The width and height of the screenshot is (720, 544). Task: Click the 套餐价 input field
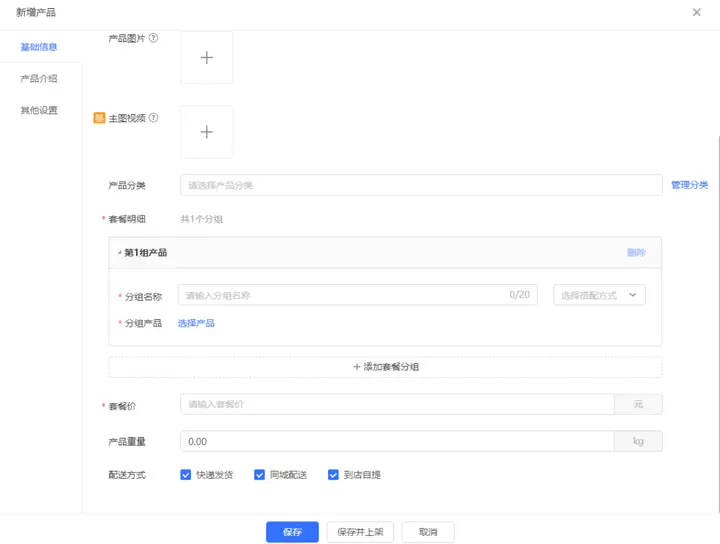click(396, 404)
